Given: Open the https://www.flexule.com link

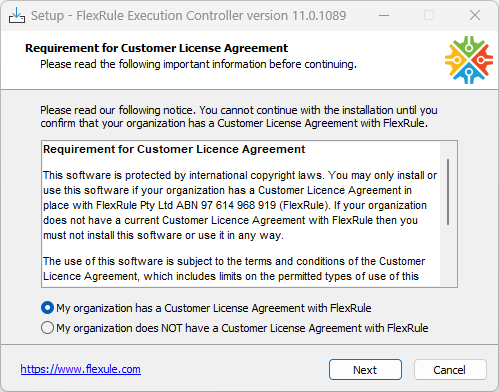Looking at the screenshot, I should click(x=81, y=369).
